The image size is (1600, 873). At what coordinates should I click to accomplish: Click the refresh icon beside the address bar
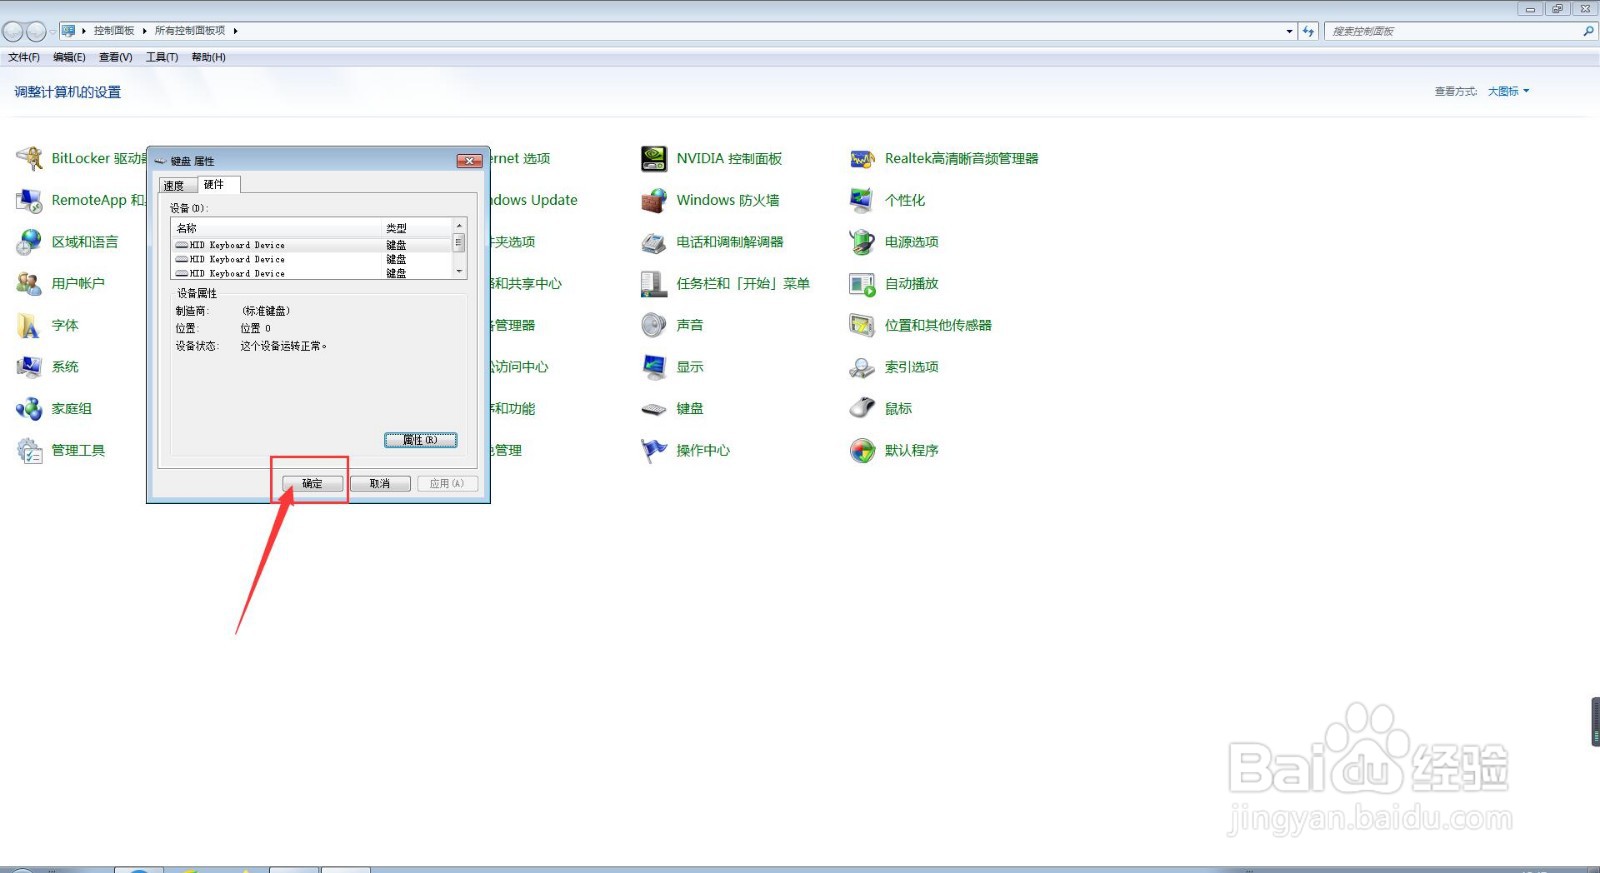[1308, 31]
